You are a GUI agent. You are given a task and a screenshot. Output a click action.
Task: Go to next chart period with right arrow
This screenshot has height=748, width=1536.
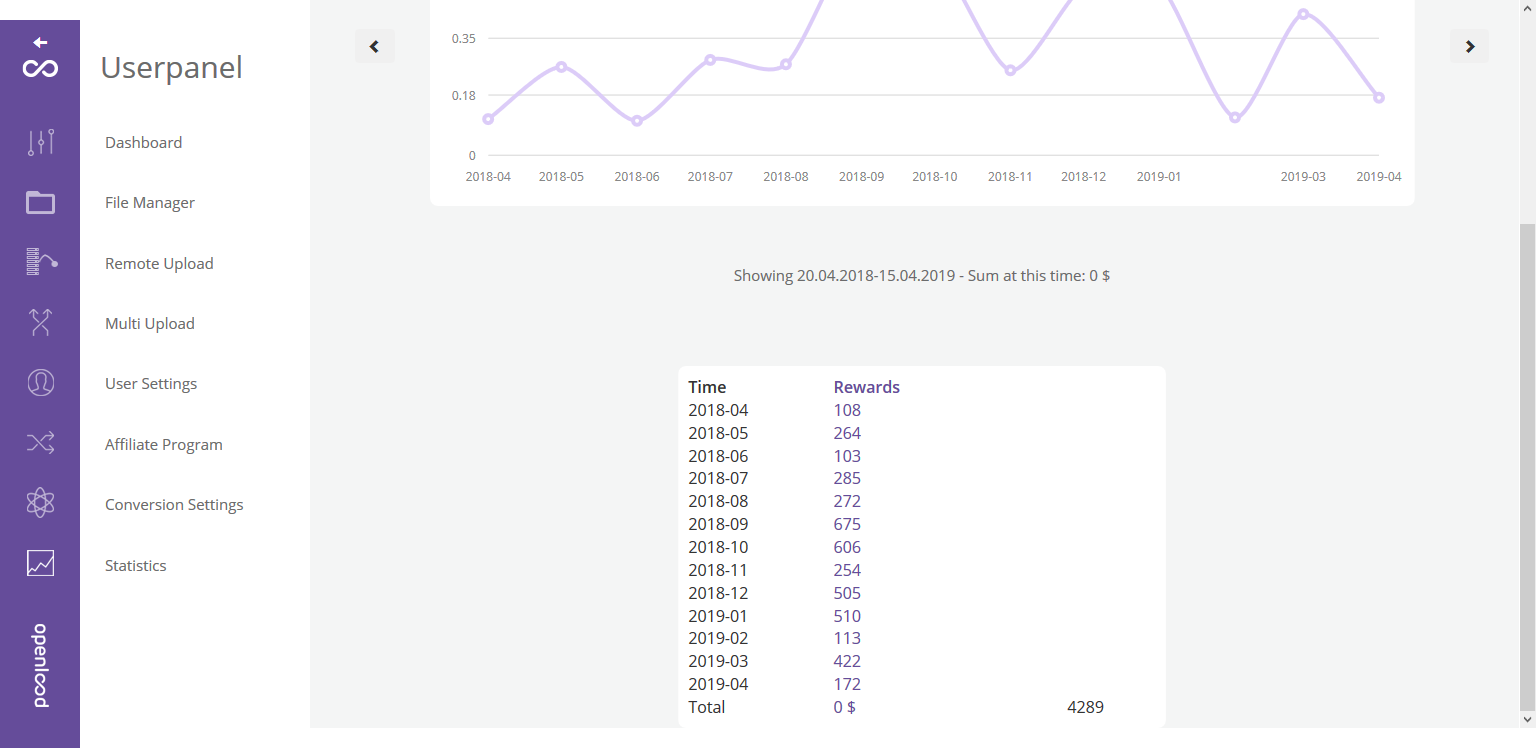(1469, 46)
